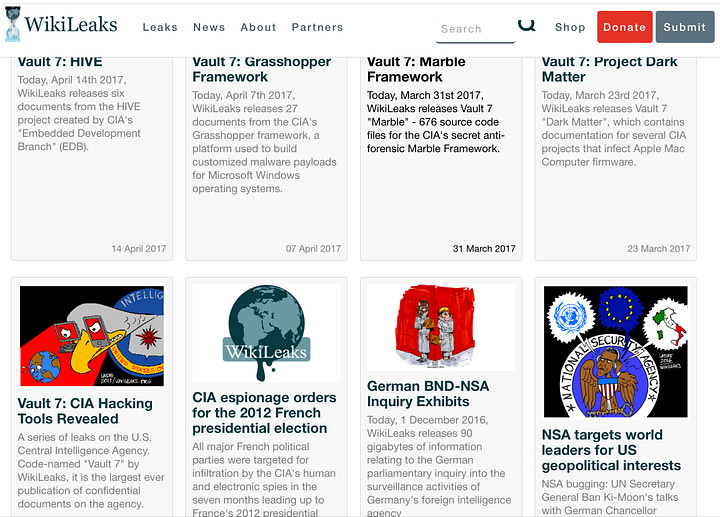
Task: Click the summary starting "NSA bugging: UN Secretary"
Action: coord(608,497)
